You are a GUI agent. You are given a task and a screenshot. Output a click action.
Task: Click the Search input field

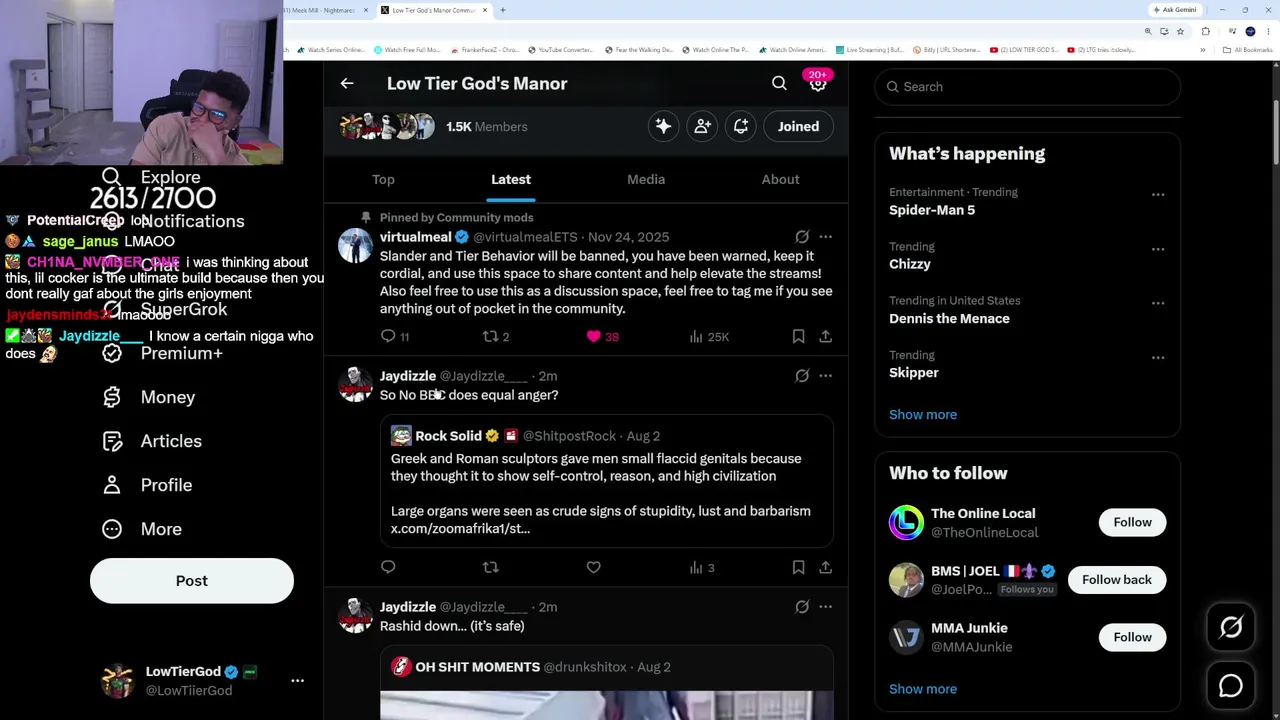(x=1028, y=87)
